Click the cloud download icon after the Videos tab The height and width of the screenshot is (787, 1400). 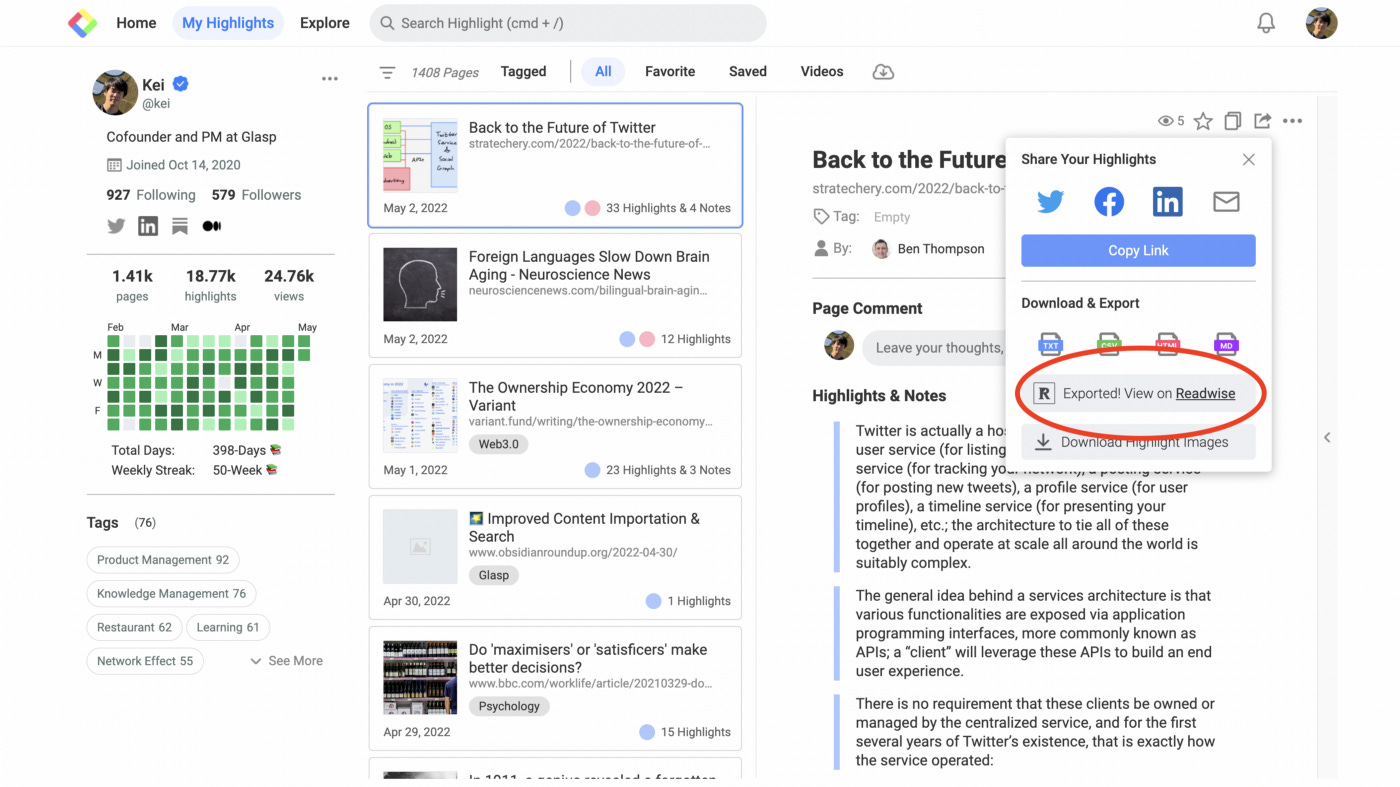[883, 72]
